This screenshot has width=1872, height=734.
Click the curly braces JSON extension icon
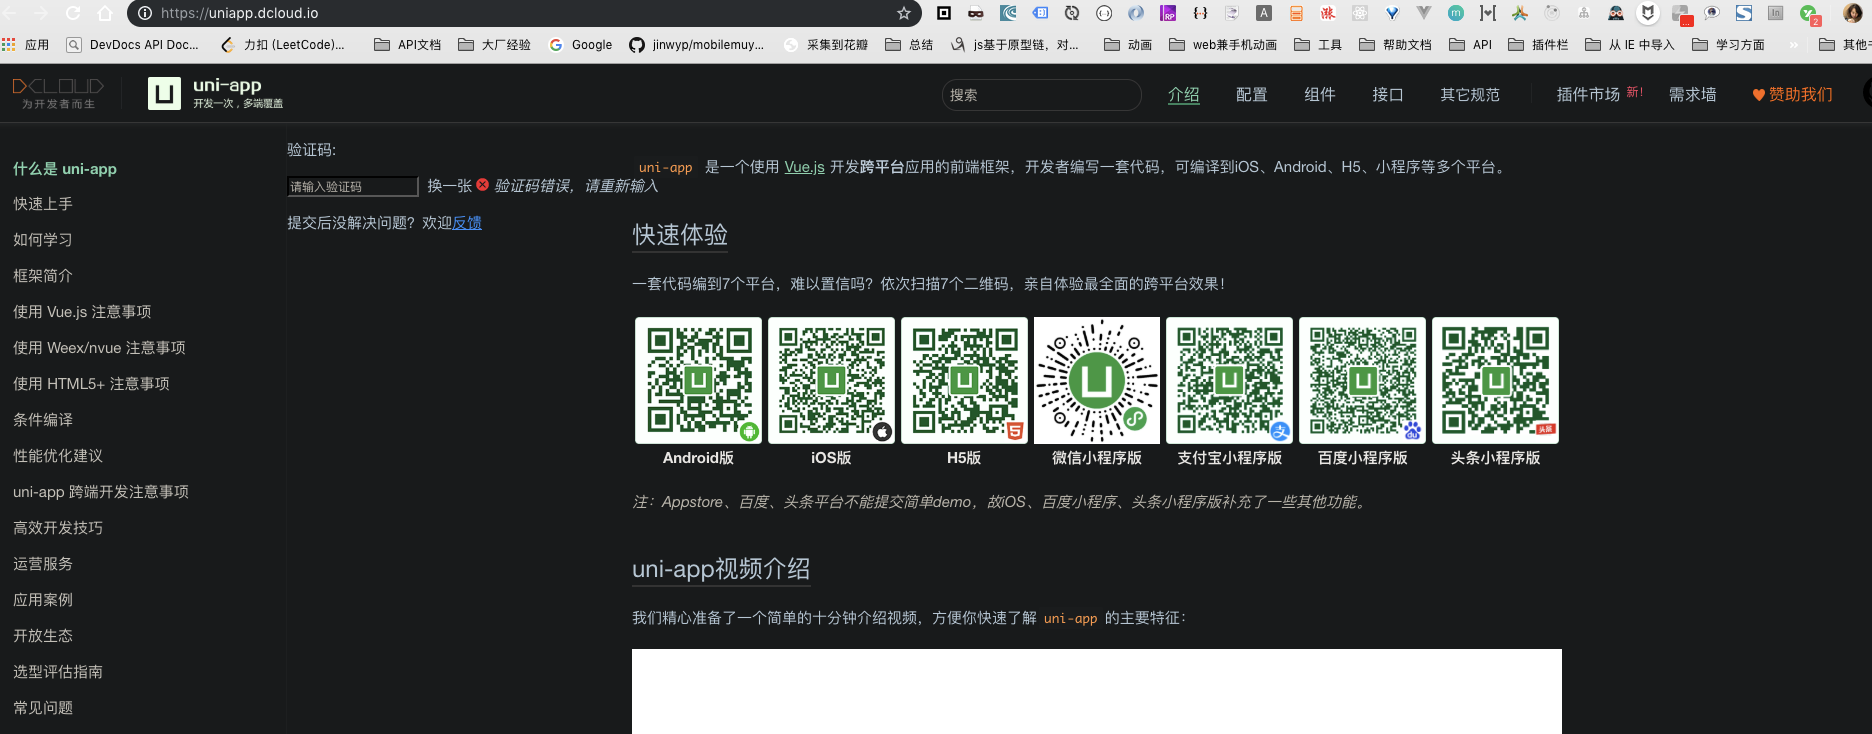pos(1200,13)
